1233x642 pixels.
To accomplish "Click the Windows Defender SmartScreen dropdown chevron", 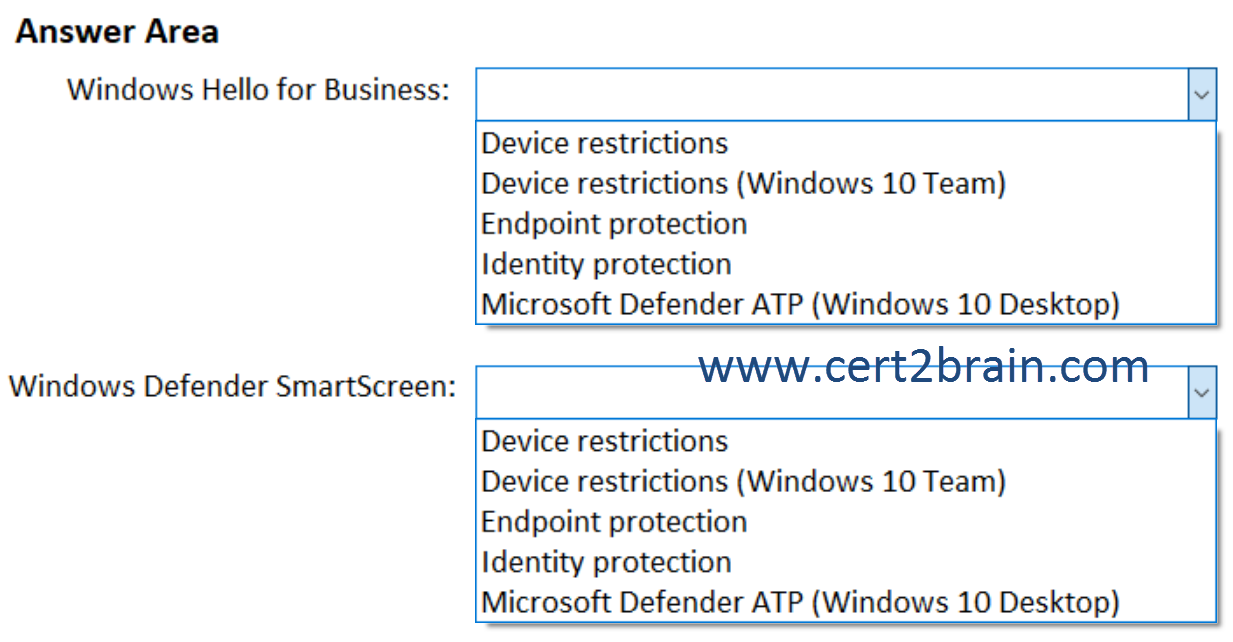I will (1202, 393).
